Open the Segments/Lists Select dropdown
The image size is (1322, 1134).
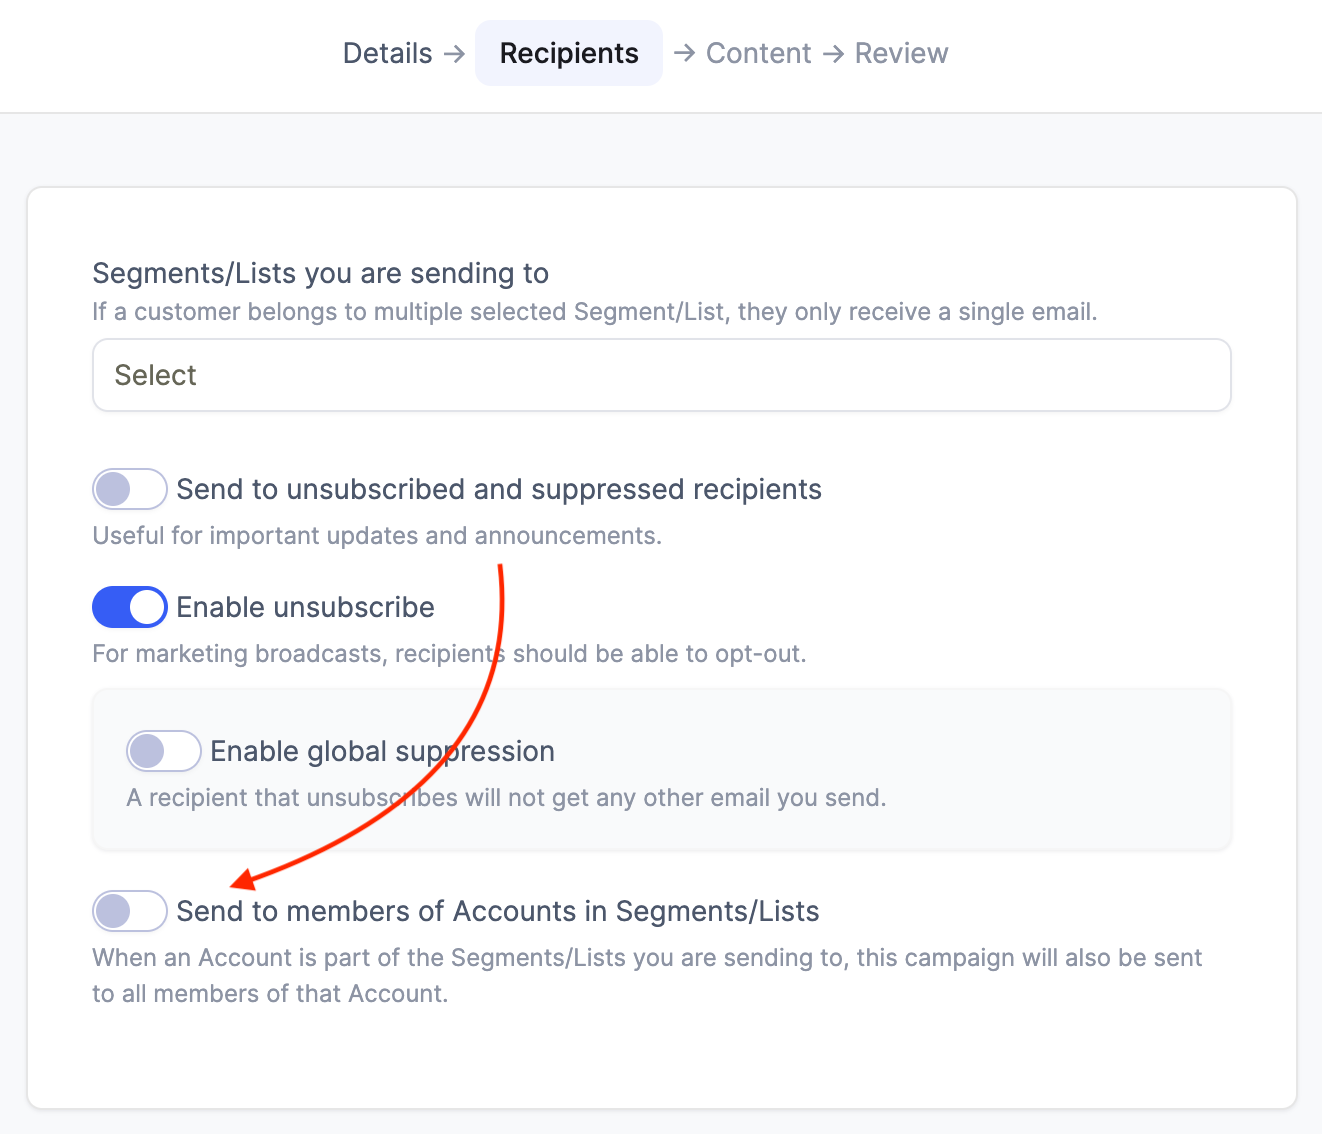(x=661, y=375)
